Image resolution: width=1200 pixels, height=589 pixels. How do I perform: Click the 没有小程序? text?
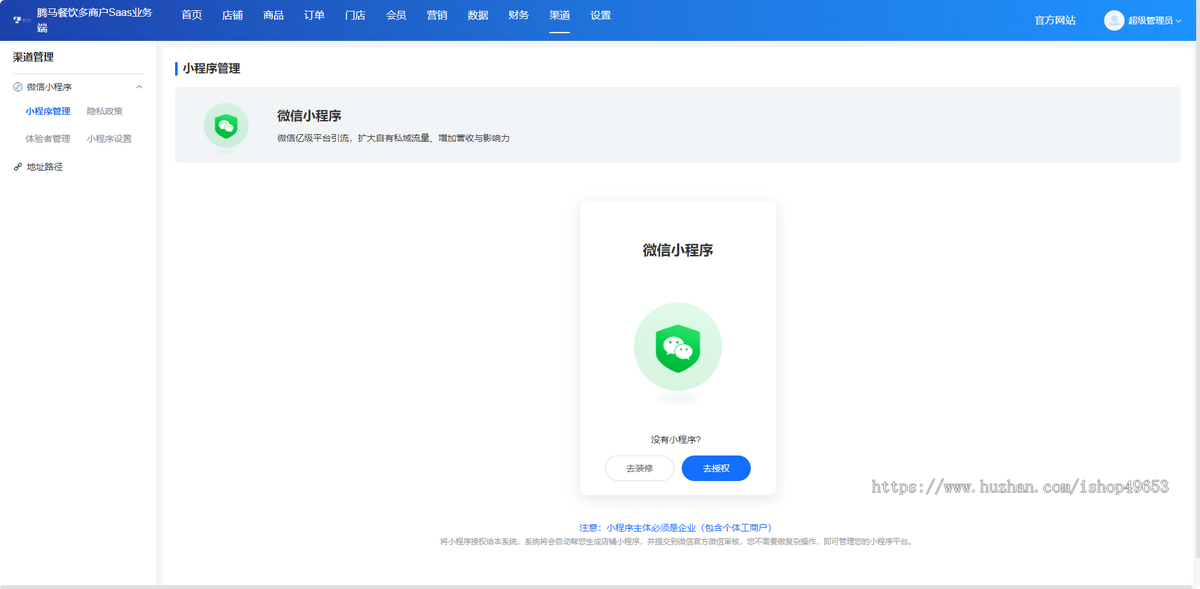tap(676, 439)
